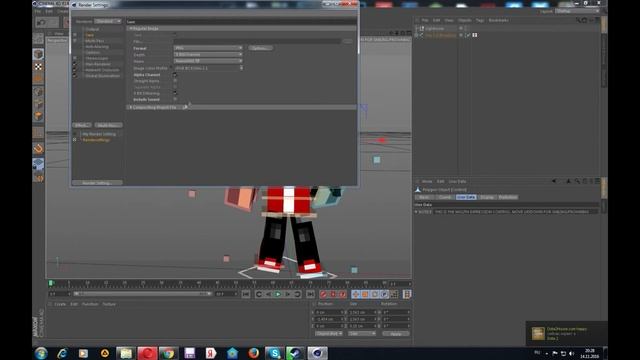Open Bookmarks menu in Object Manager
This screenshot has width=640, height=360.
coord(498,20)
